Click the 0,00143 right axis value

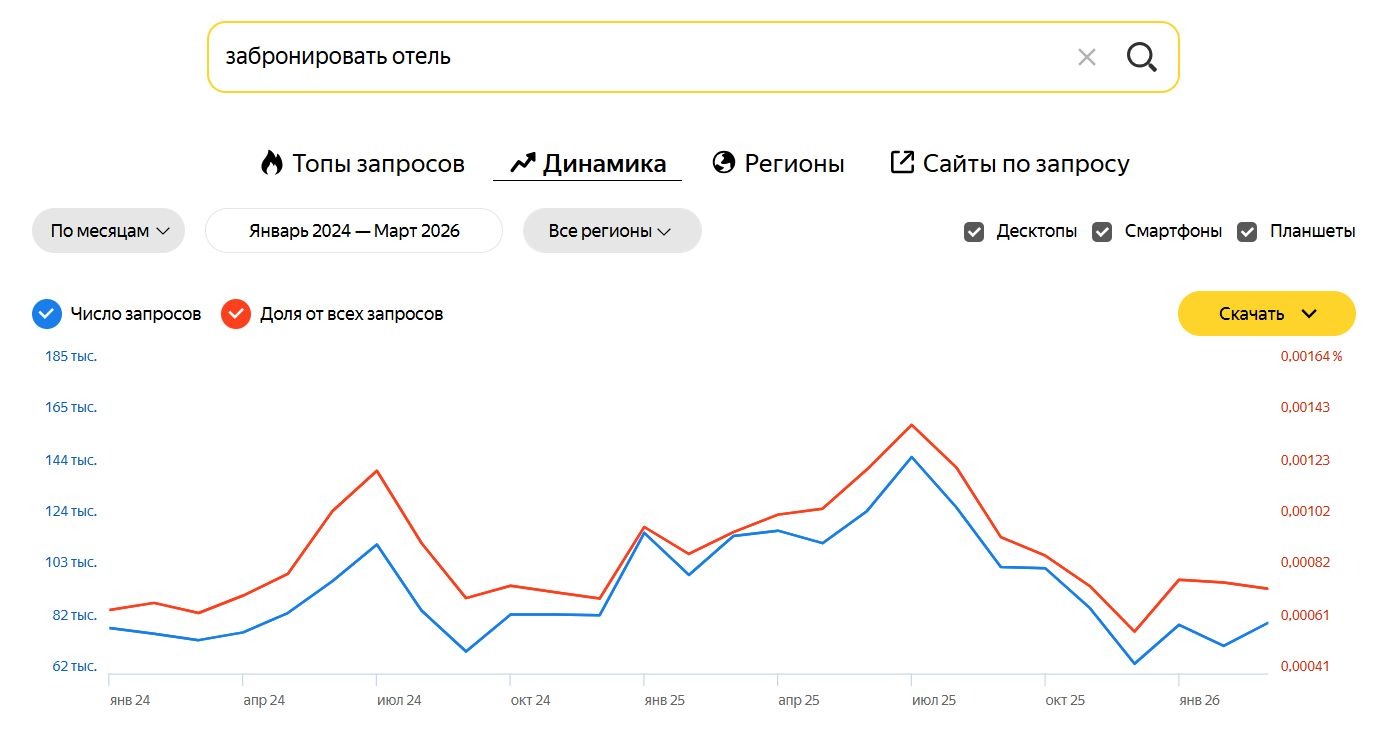[1306, 407]
